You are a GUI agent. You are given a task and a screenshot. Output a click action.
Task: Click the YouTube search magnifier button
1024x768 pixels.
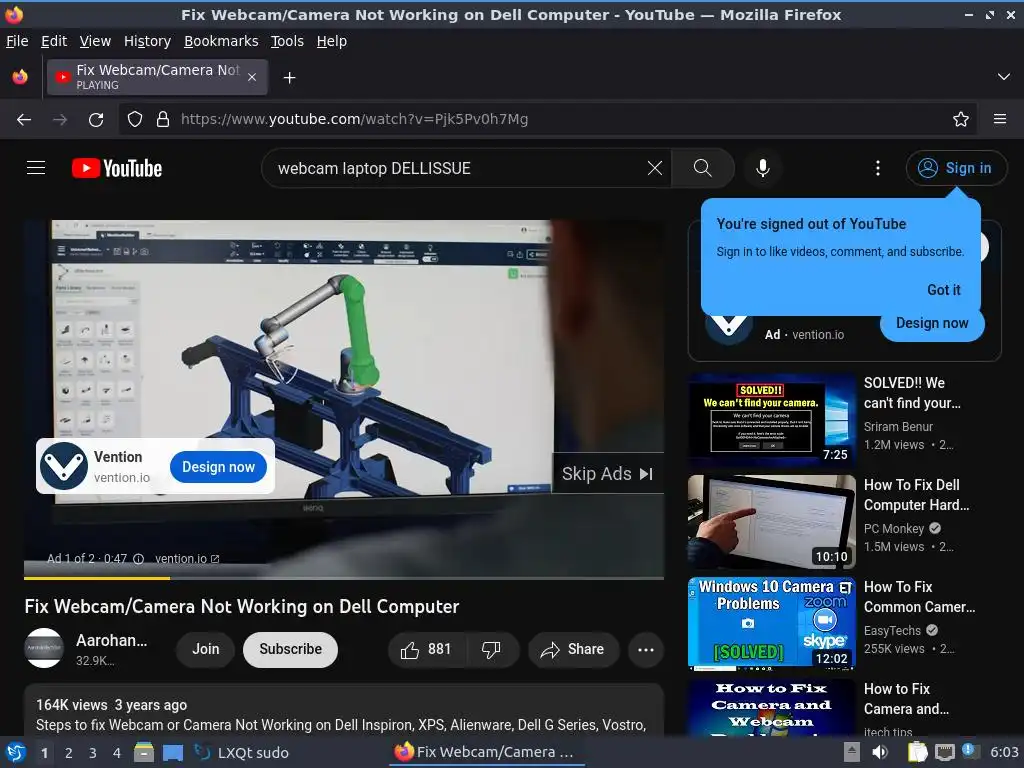pyautogui.click(x=703, y=168)
